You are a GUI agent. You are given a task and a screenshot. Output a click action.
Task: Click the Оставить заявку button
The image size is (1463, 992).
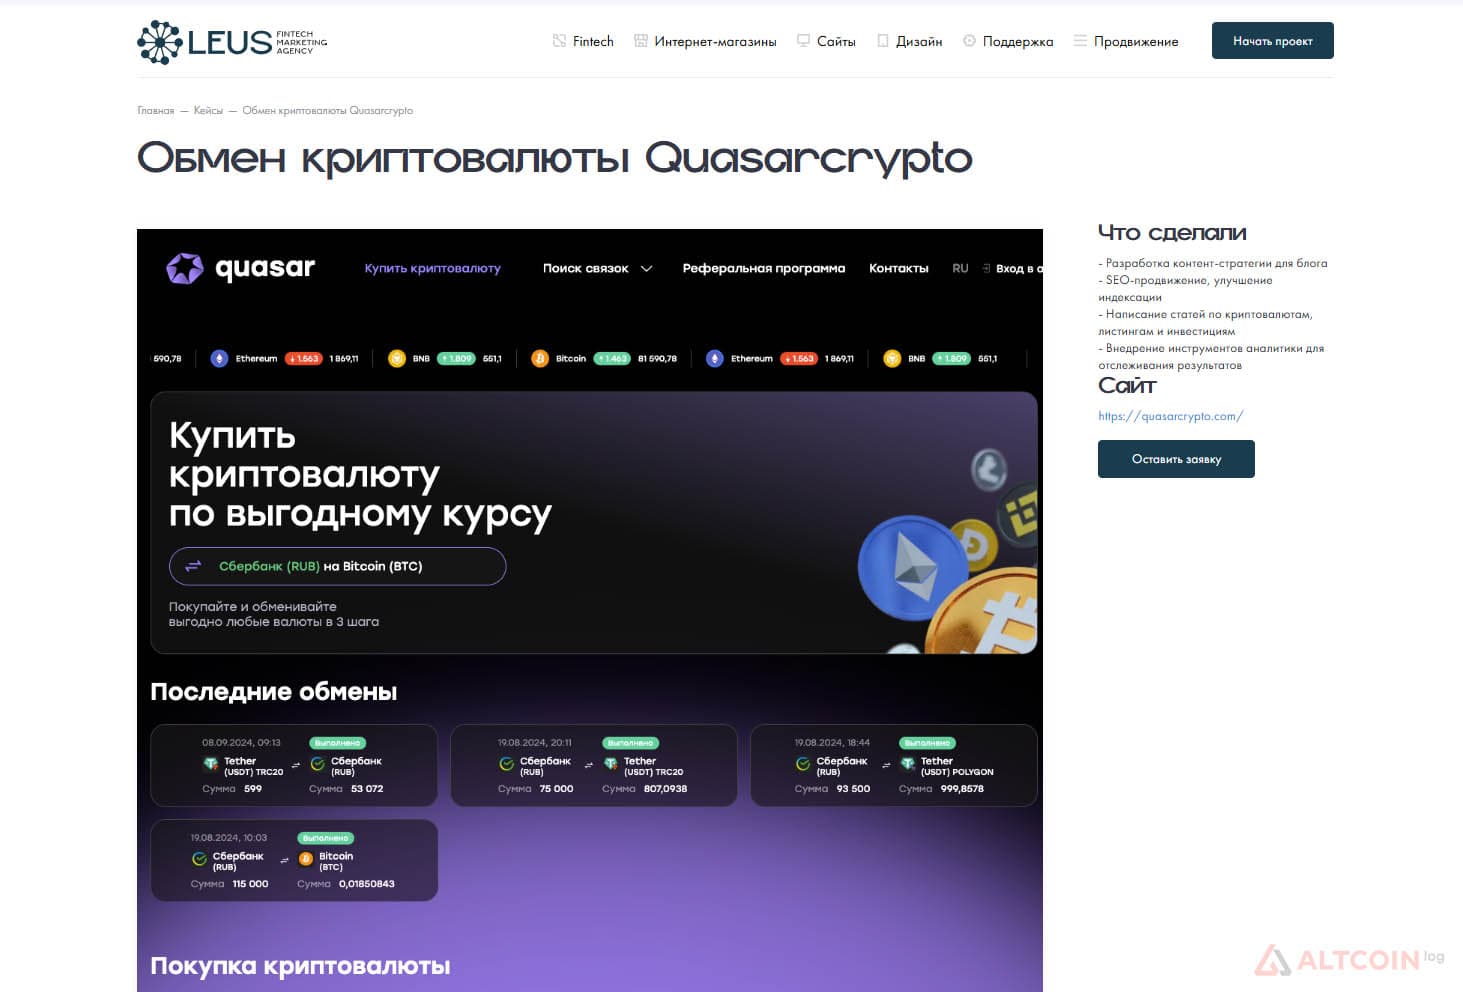(1176, 459)
